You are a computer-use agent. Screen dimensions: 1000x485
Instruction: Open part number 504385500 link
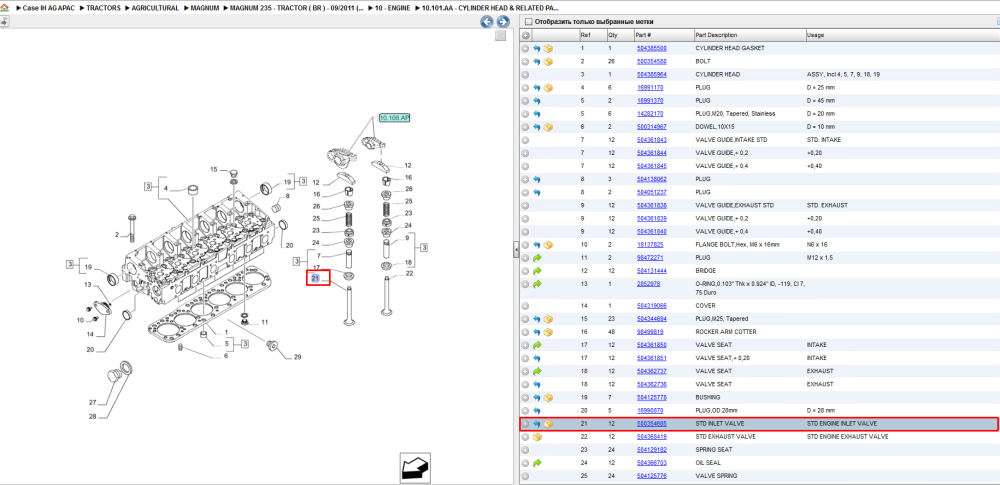pos(652,48)
